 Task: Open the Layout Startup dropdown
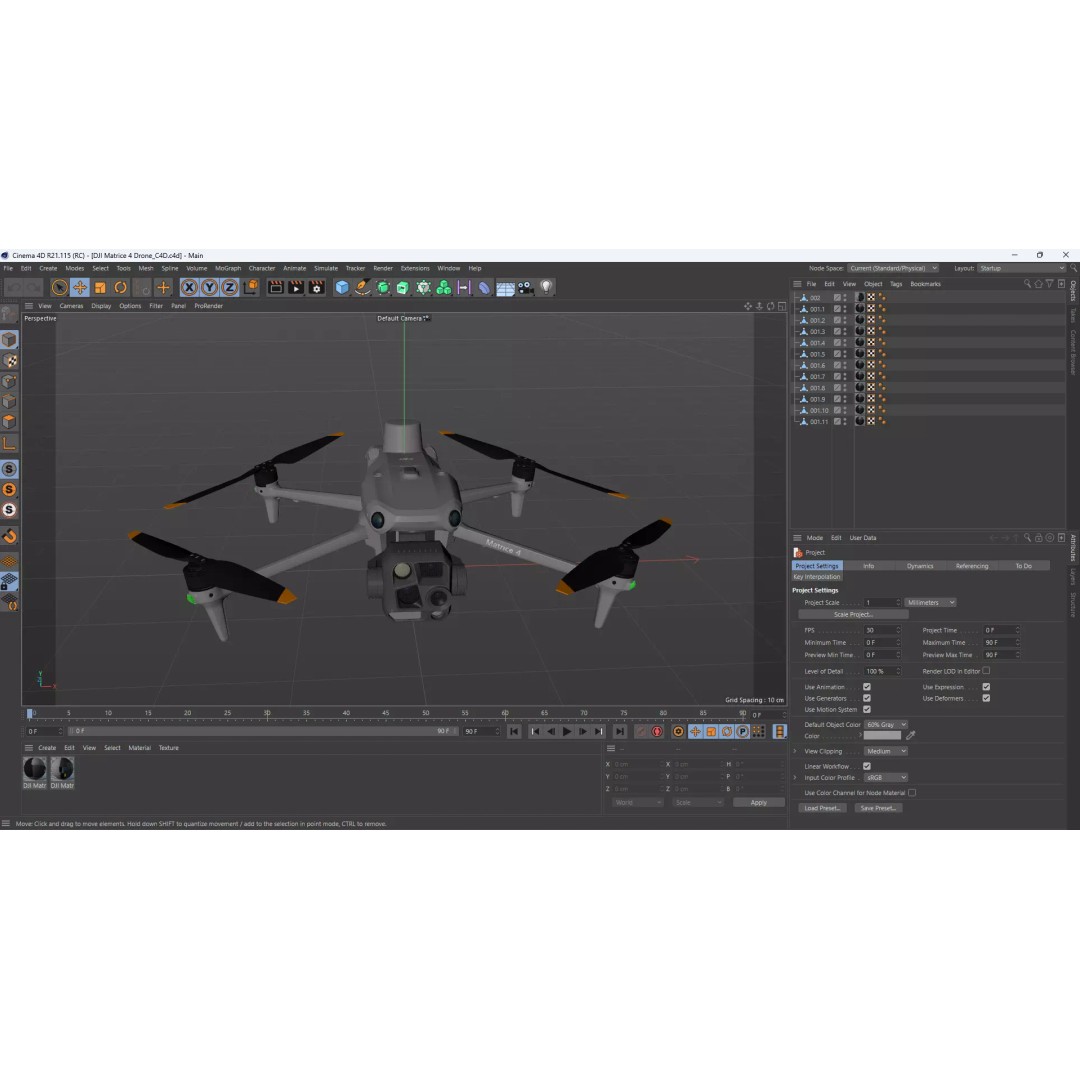coord(1021,269)
